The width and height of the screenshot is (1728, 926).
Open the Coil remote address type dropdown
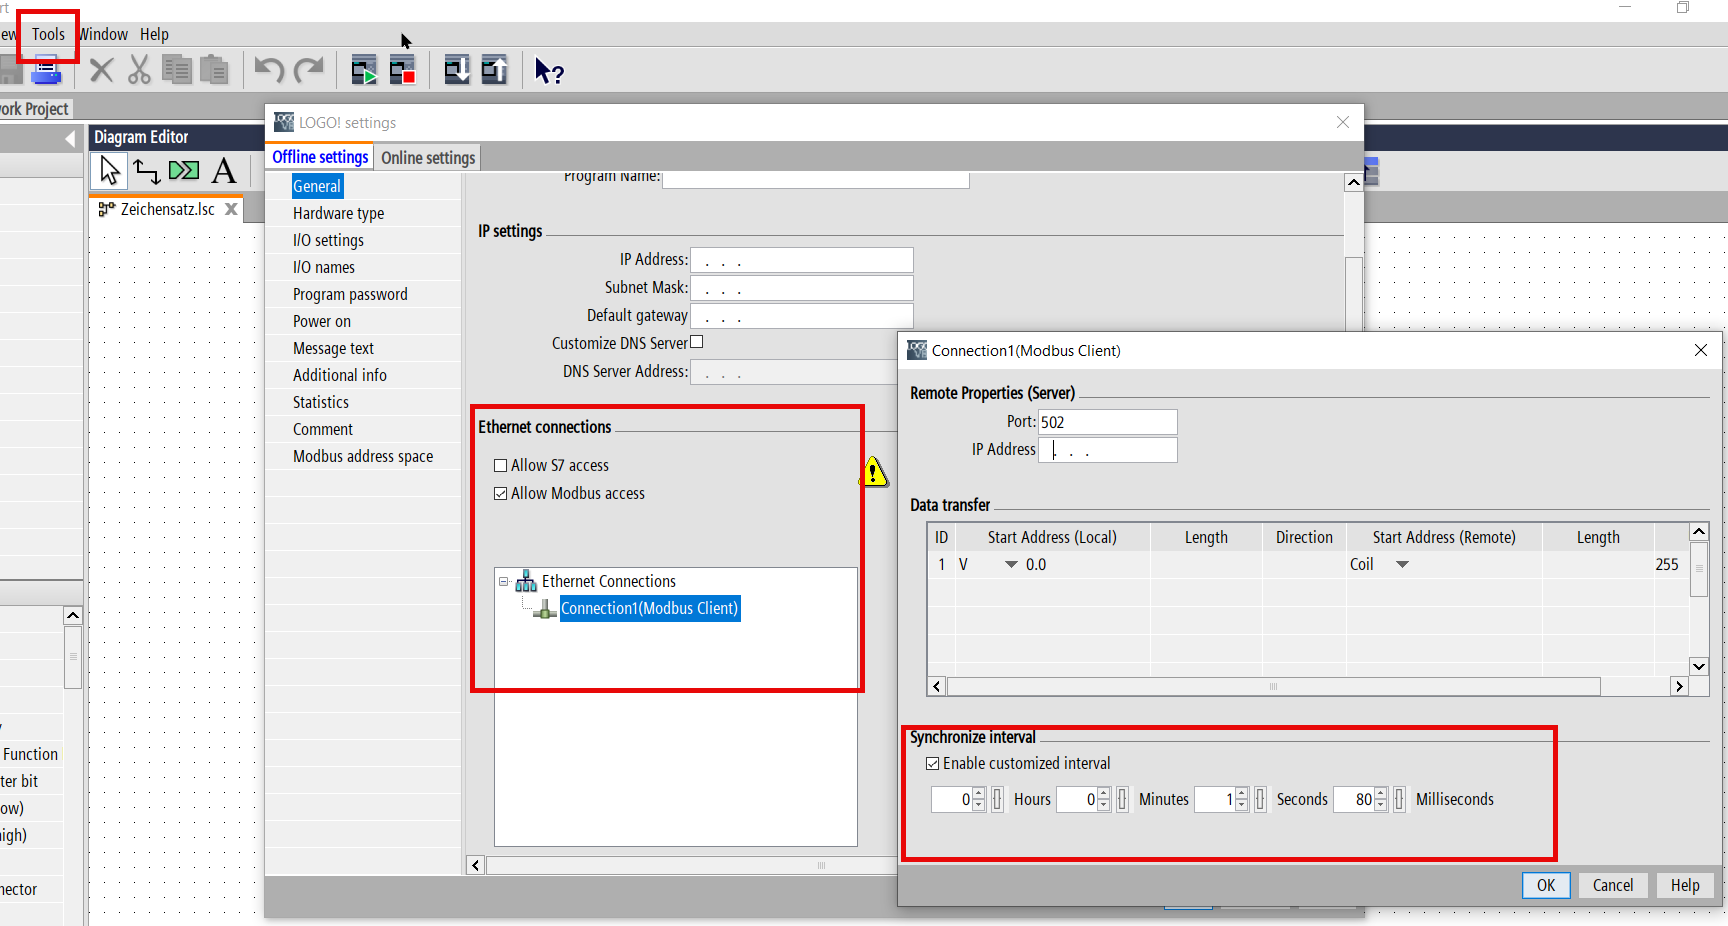(1402, 565)
